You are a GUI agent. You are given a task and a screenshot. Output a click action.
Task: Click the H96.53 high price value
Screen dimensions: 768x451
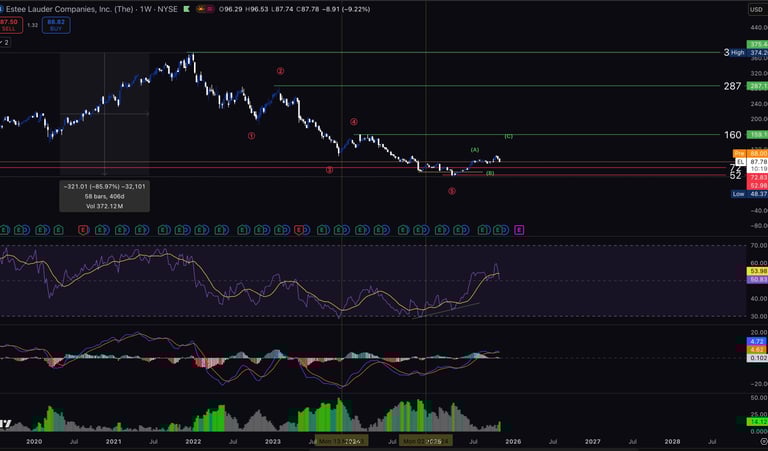[x=257, y=9]
